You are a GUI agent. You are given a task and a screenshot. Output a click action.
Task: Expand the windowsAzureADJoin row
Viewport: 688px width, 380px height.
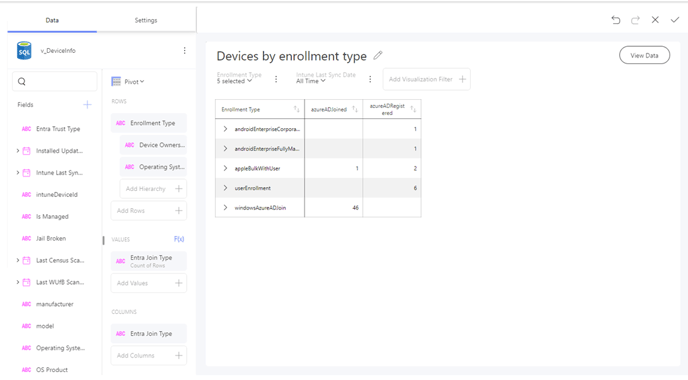(225, 208)
